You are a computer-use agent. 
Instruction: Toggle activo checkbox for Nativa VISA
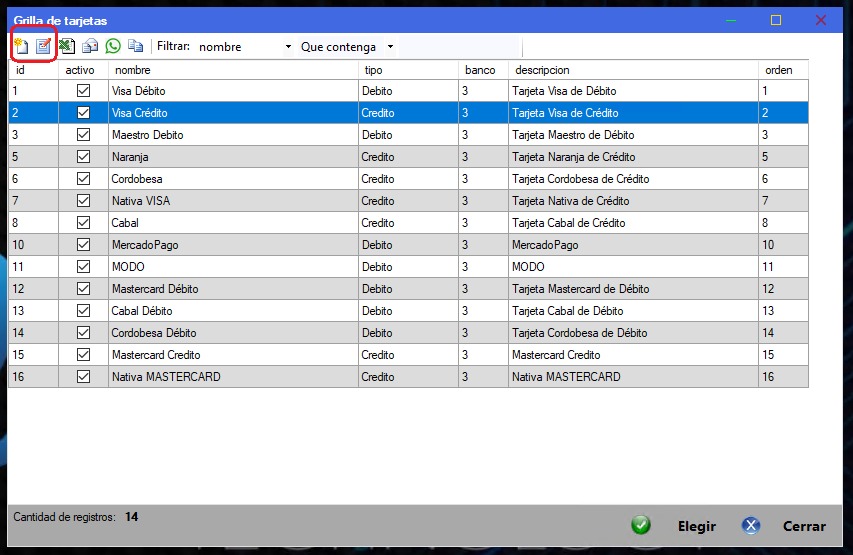(83, 200)
